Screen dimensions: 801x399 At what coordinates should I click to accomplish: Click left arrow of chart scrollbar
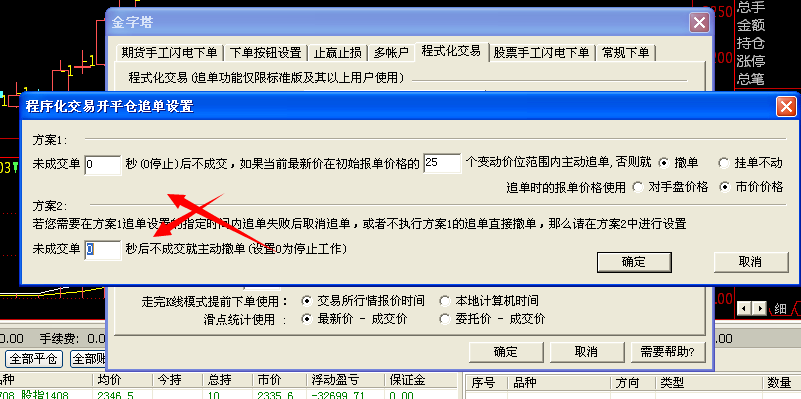[744, 308]
